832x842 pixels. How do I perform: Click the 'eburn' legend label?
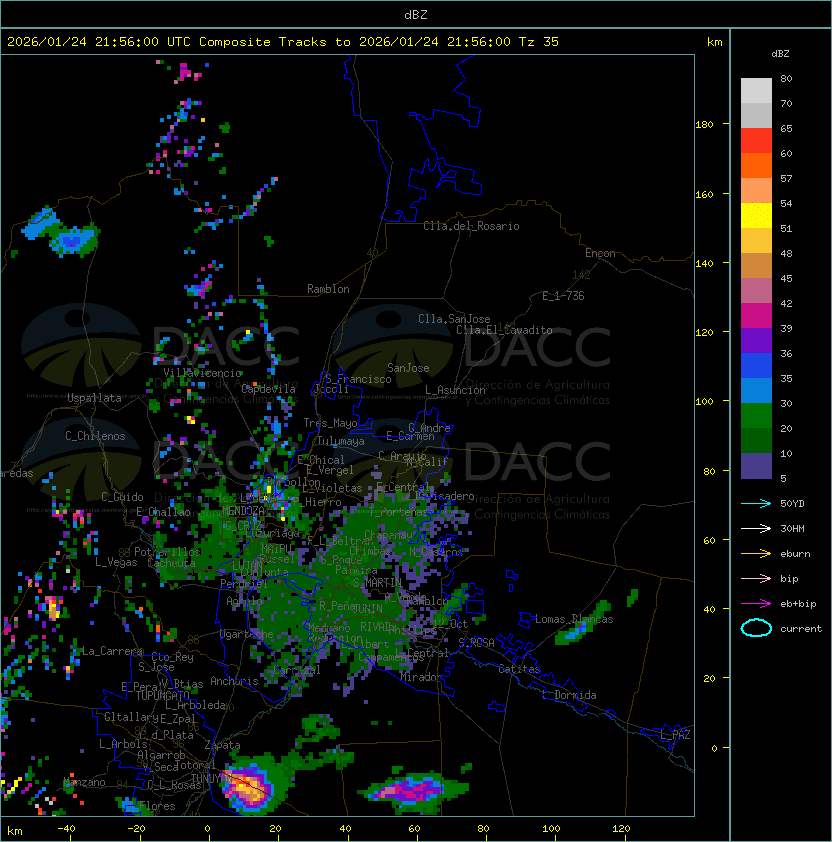click(x=795, y=554)
